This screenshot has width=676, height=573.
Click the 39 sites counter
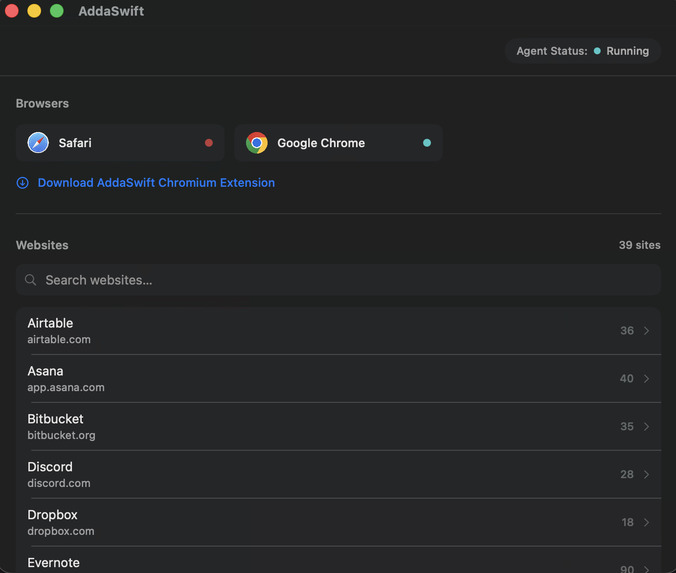coord(639,245)
